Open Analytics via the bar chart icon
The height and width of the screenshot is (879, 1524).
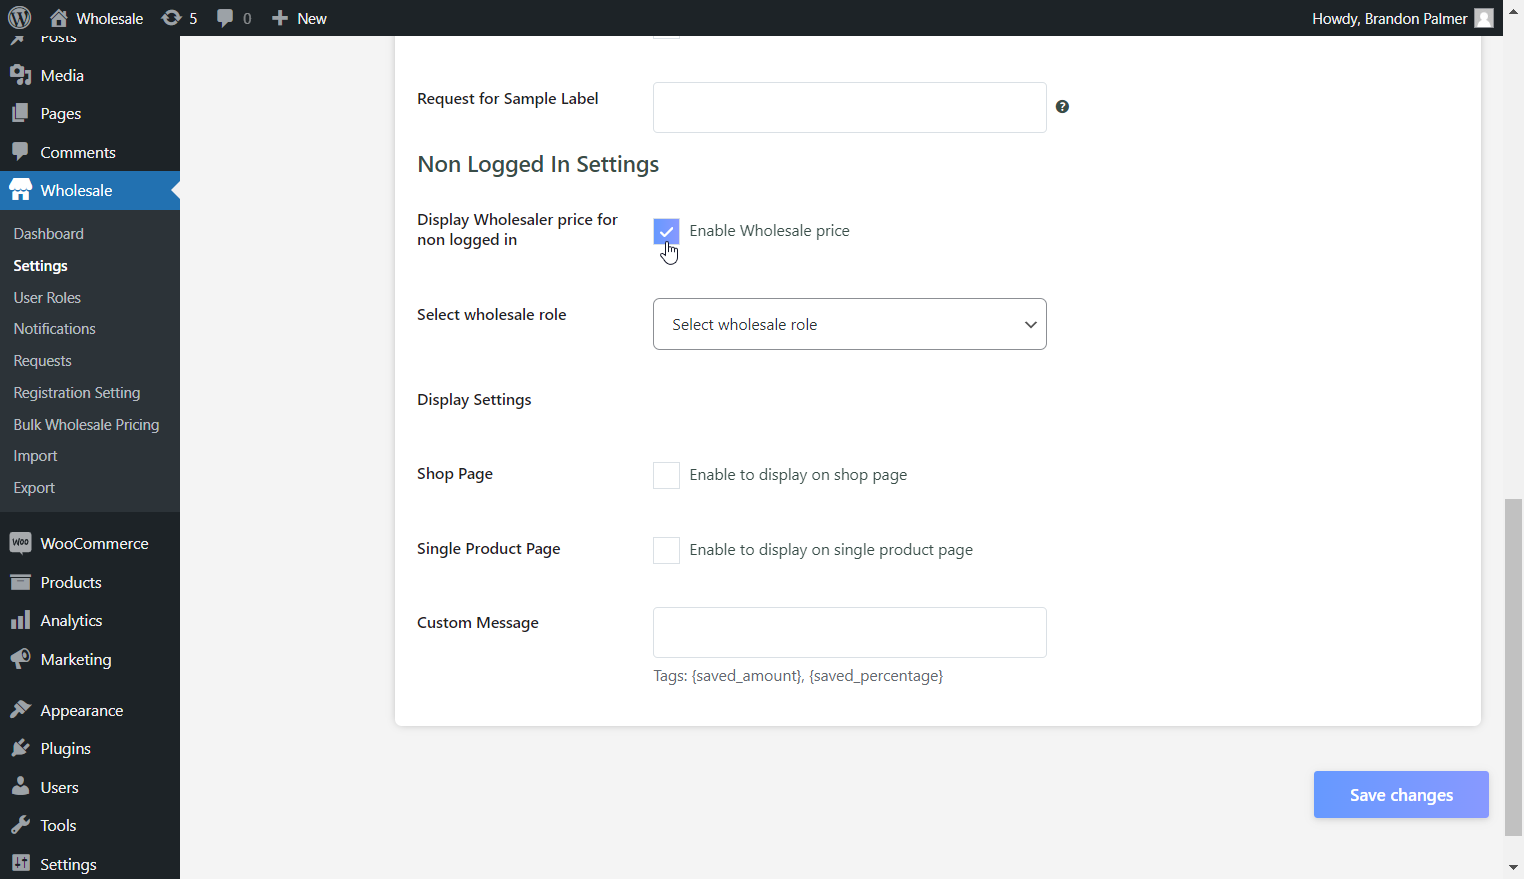coord(21,620)
